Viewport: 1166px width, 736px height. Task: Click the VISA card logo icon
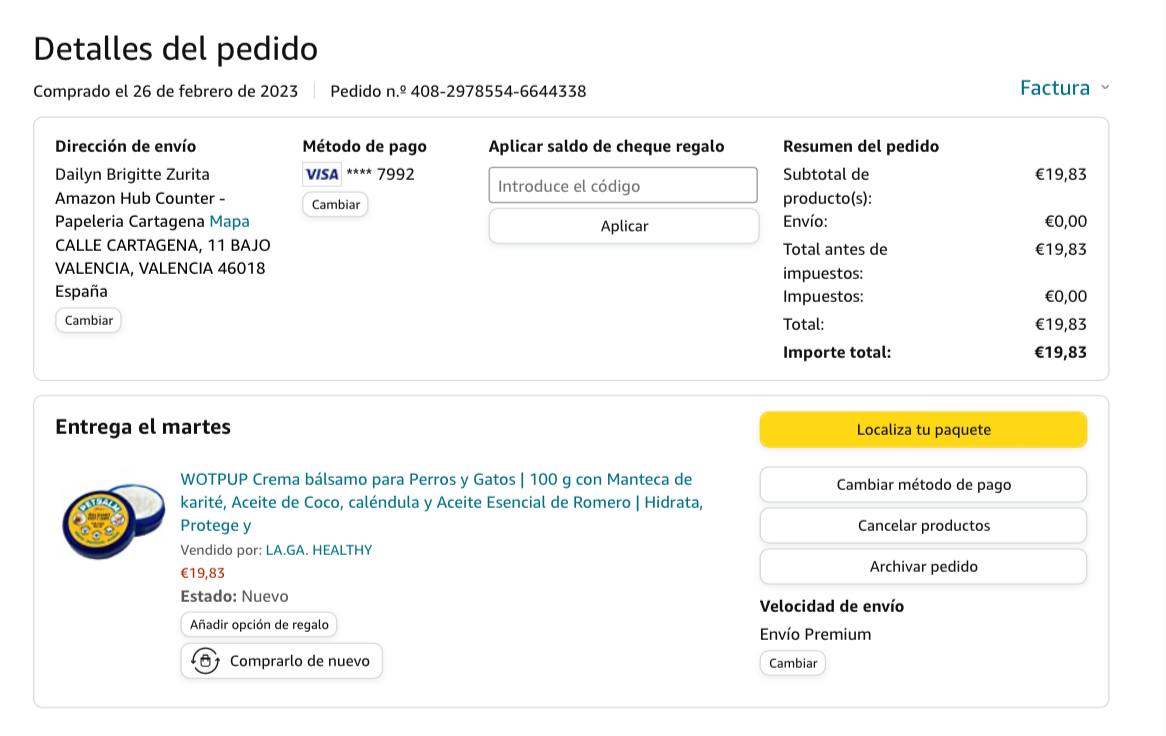coord(322,174)
